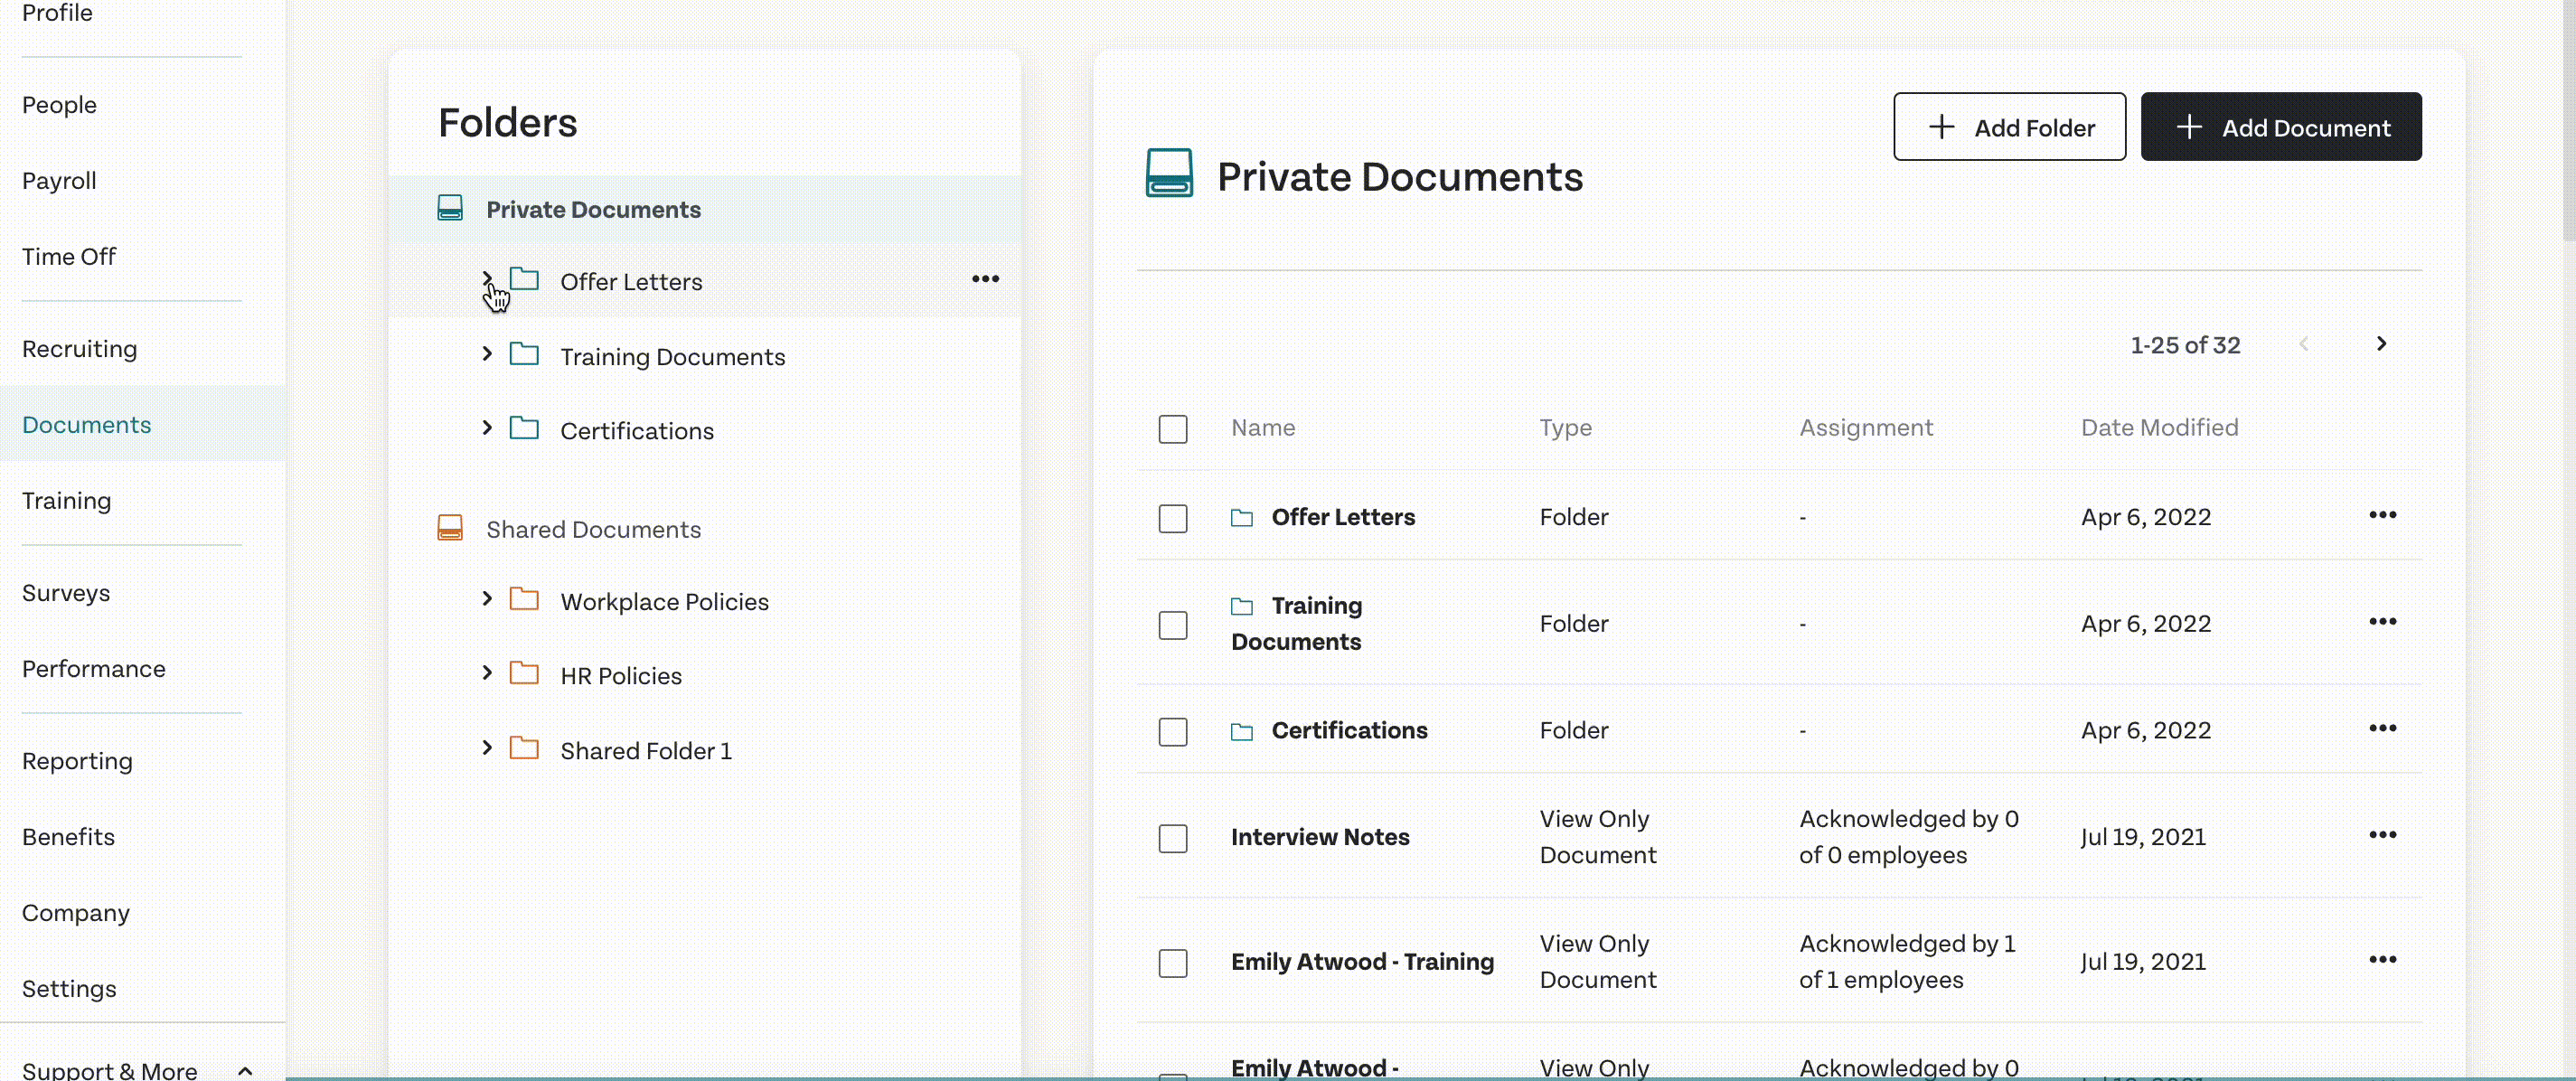Open the Offer Letters folder from the table
The height and width of the screenshot is (1081, 2576).
(1343, 517)
